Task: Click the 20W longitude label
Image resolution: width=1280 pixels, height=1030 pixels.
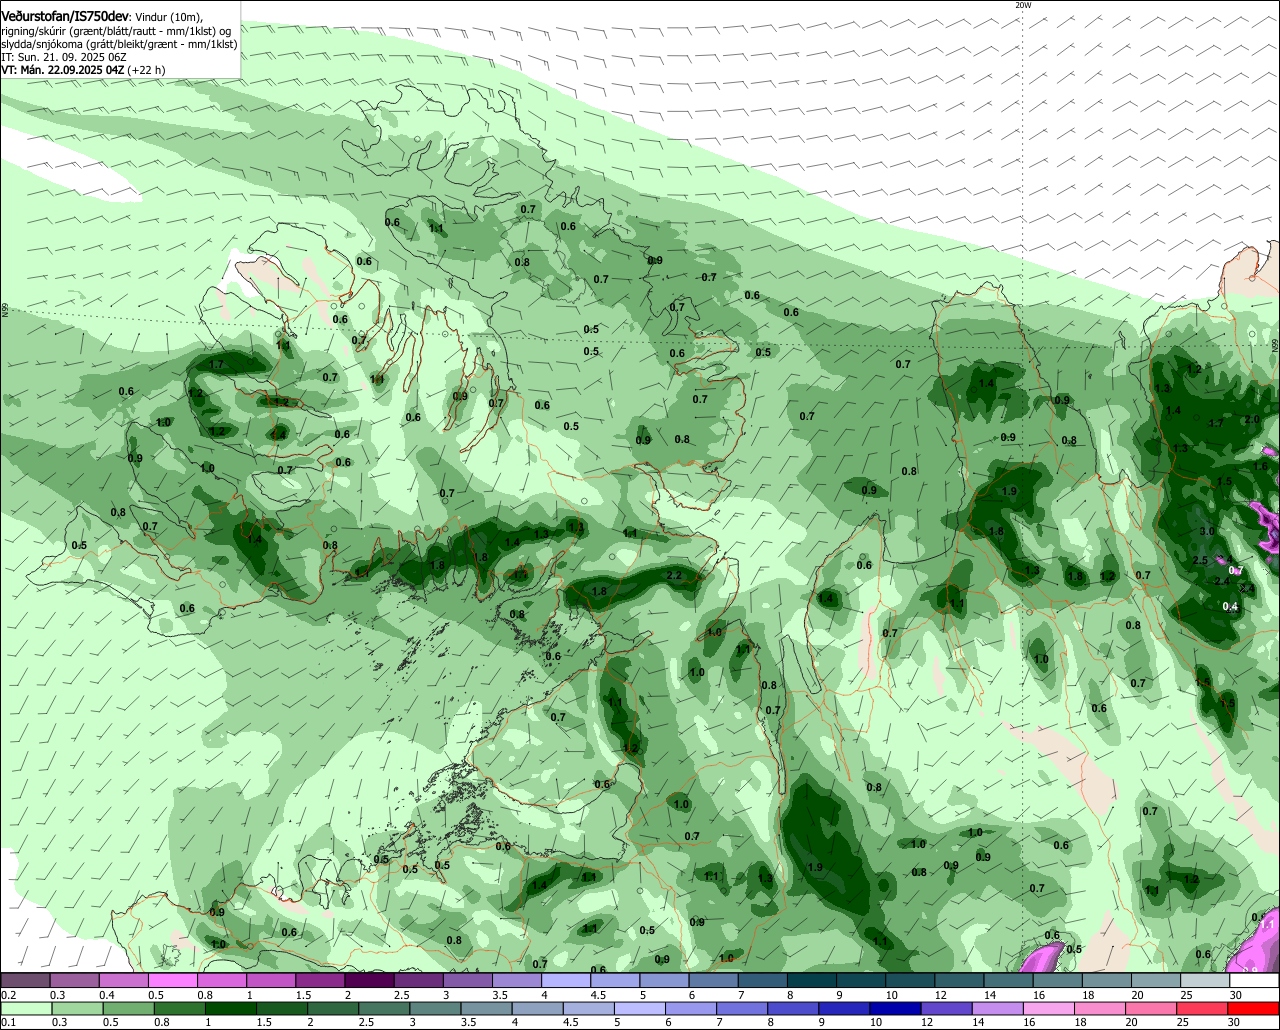Action: [x=1022, y=5]
